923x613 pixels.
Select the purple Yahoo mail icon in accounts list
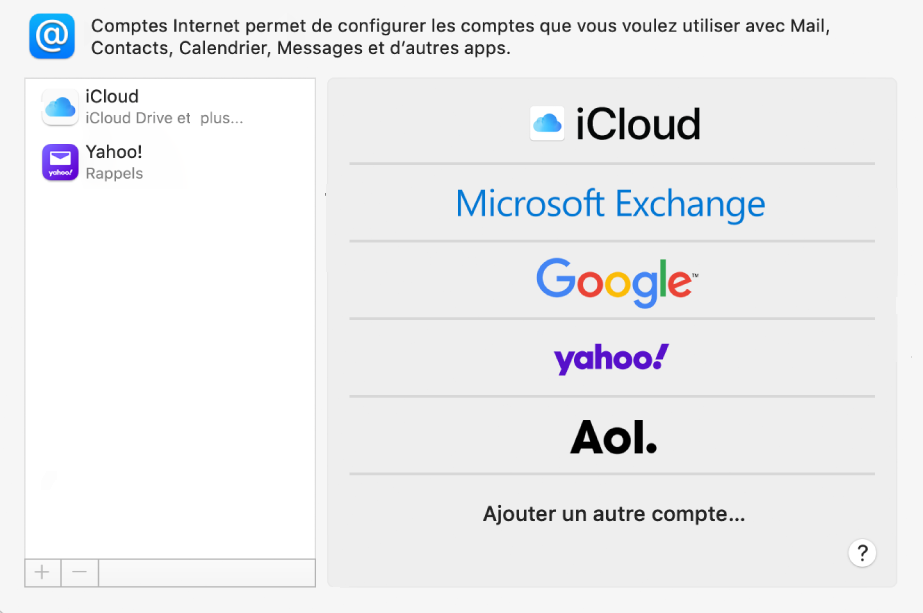[60, 163]
